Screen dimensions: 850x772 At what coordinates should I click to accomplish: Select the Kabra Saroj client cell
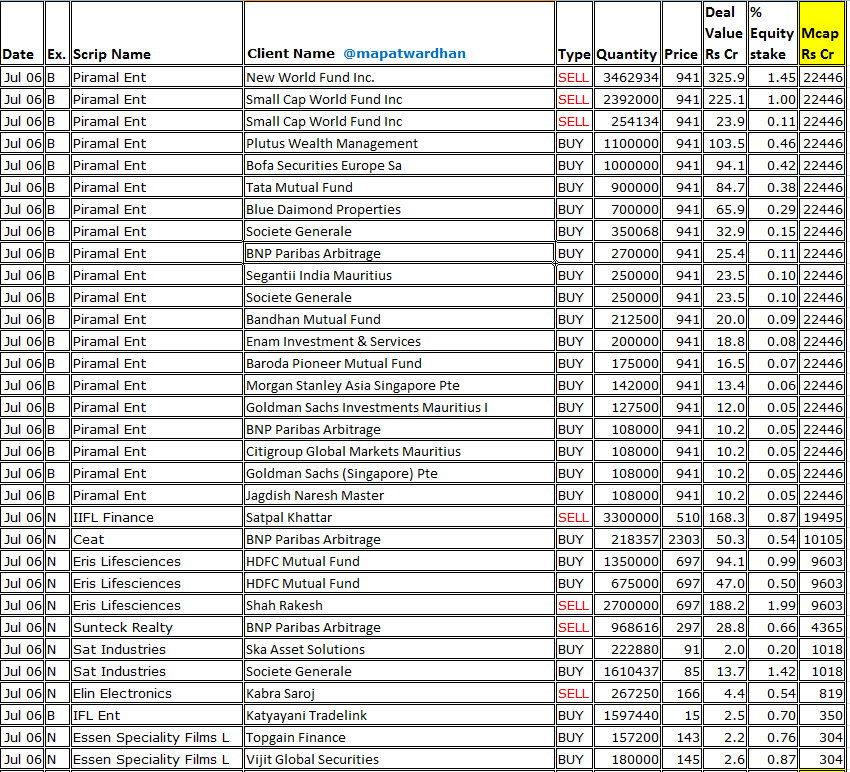(400, 693)
